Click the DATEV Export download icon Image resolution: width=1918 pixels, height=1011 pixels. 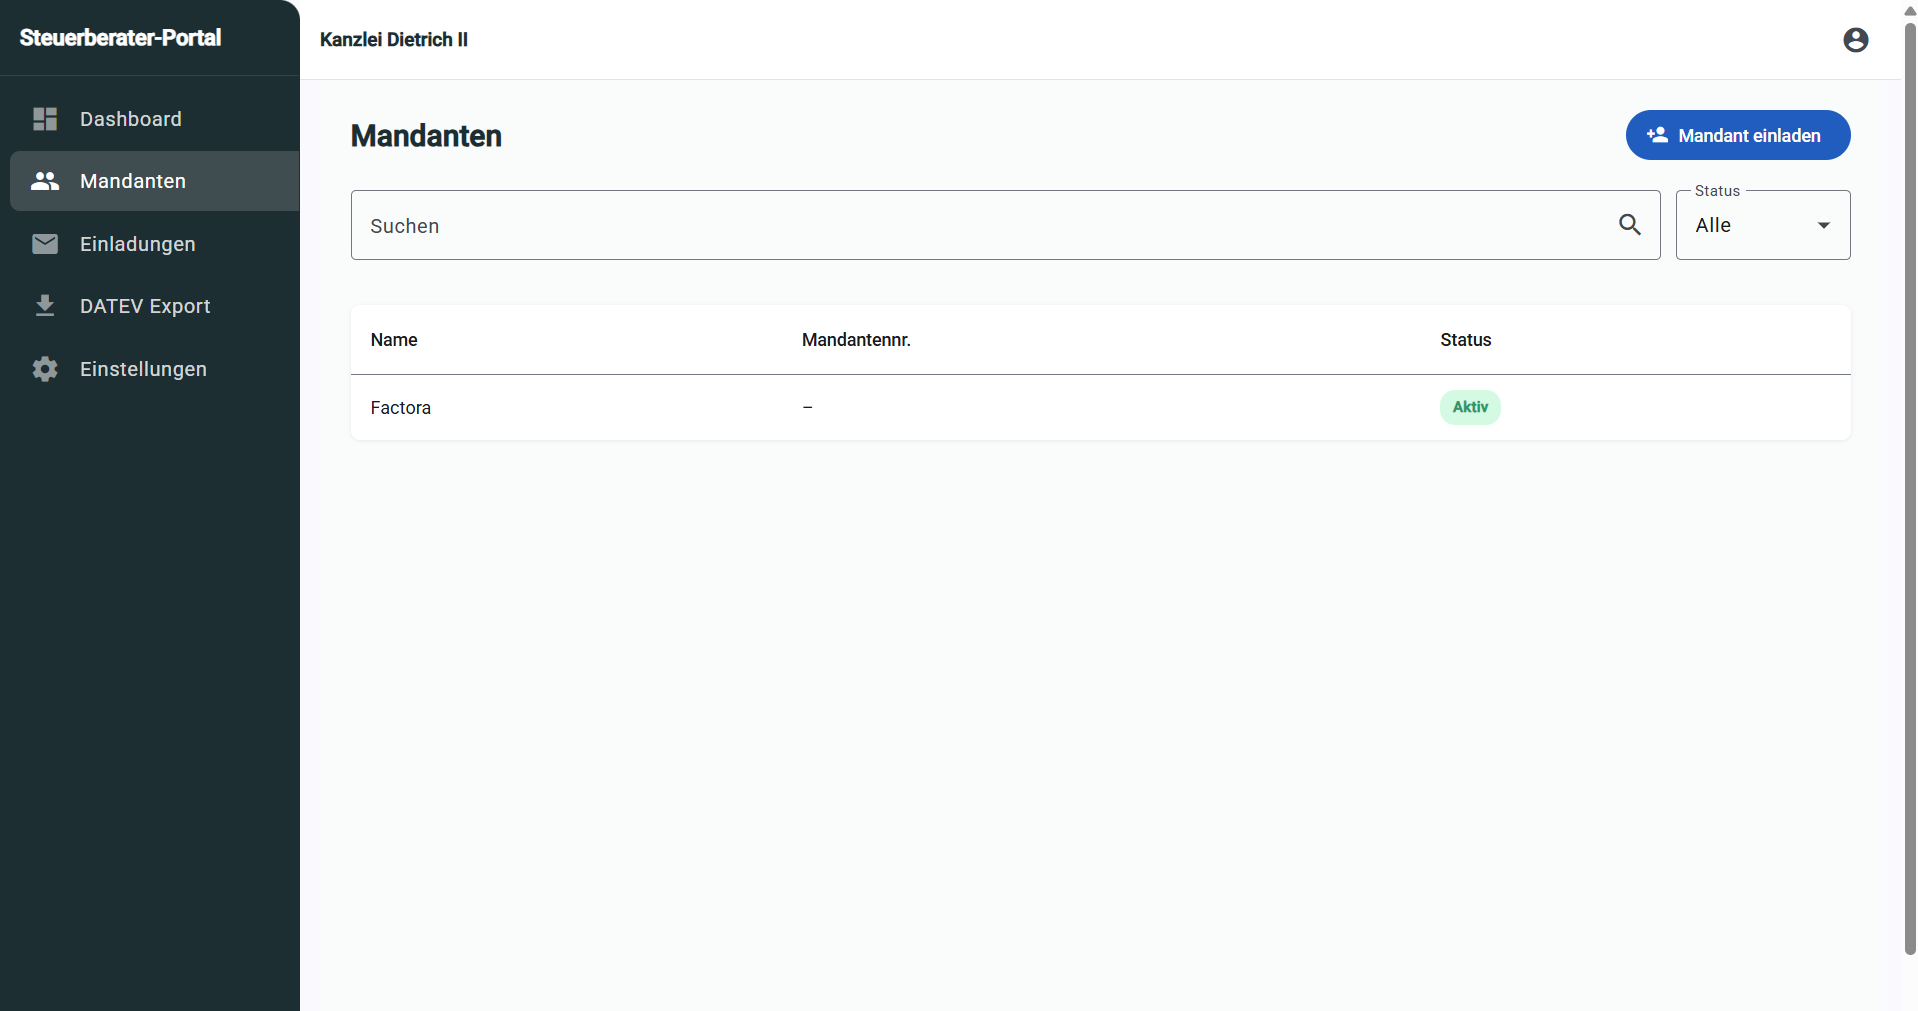tap(45, 306)
